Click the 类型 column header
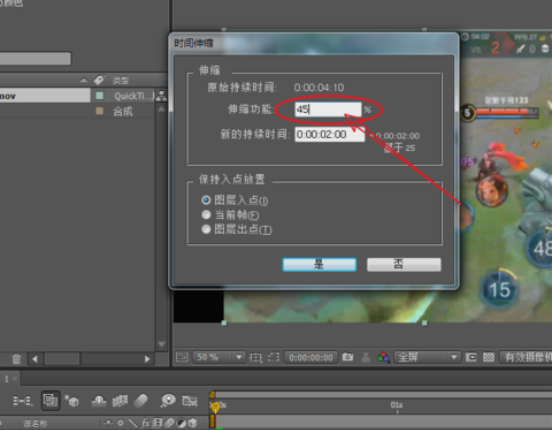The height and width of the screenshot is (430, 552). (121, 80)
